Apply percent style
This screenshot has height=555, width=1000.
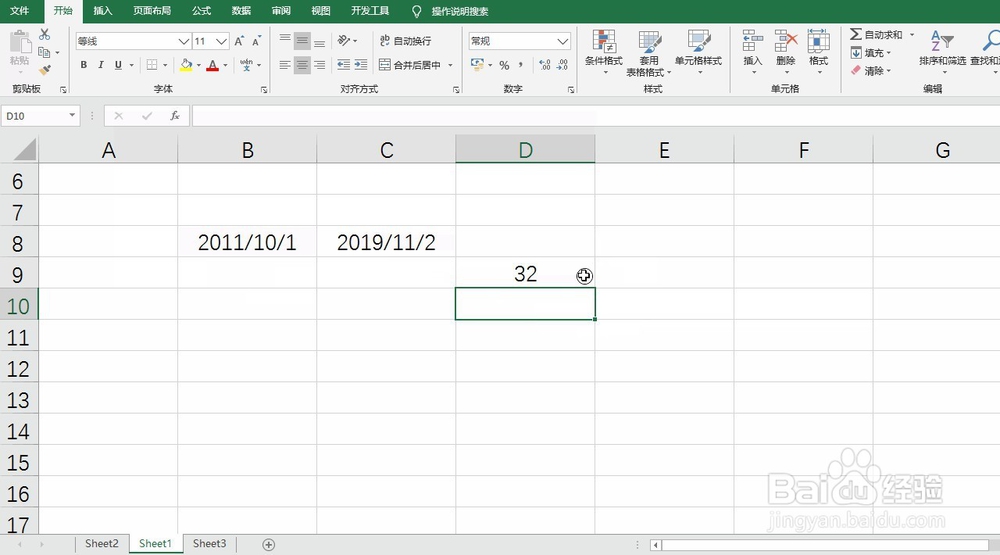point(504,65)
